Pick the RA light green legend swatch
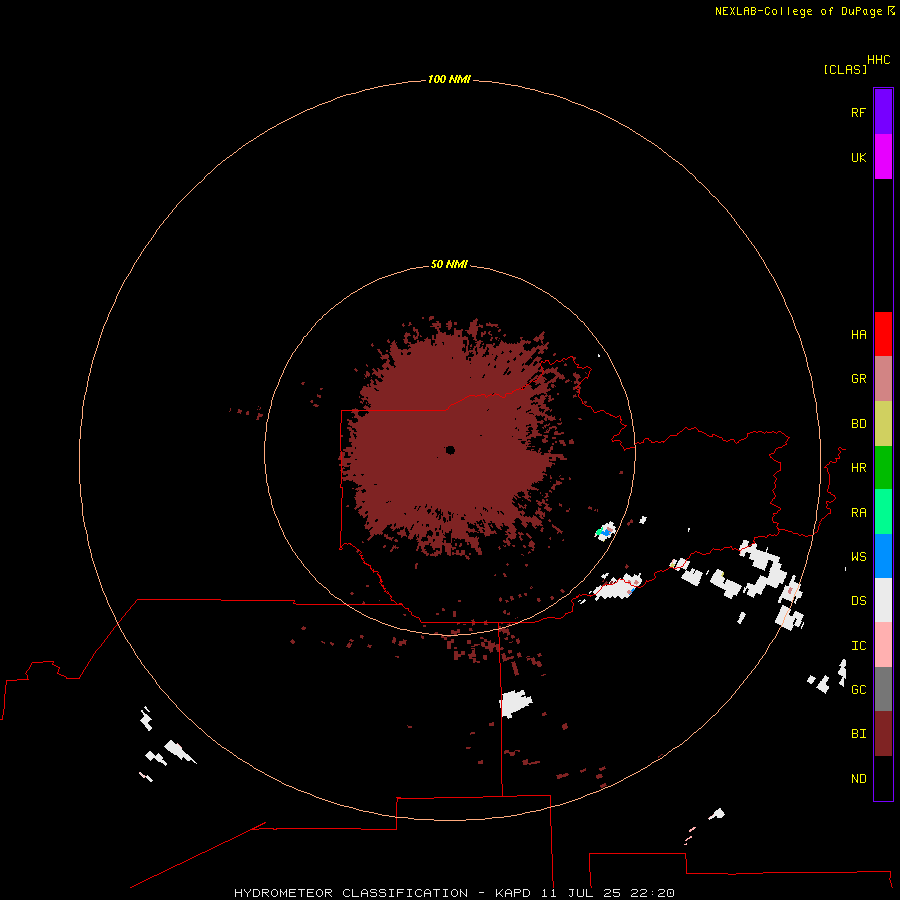This screenshot has width=900, height=900. point(883,512)
